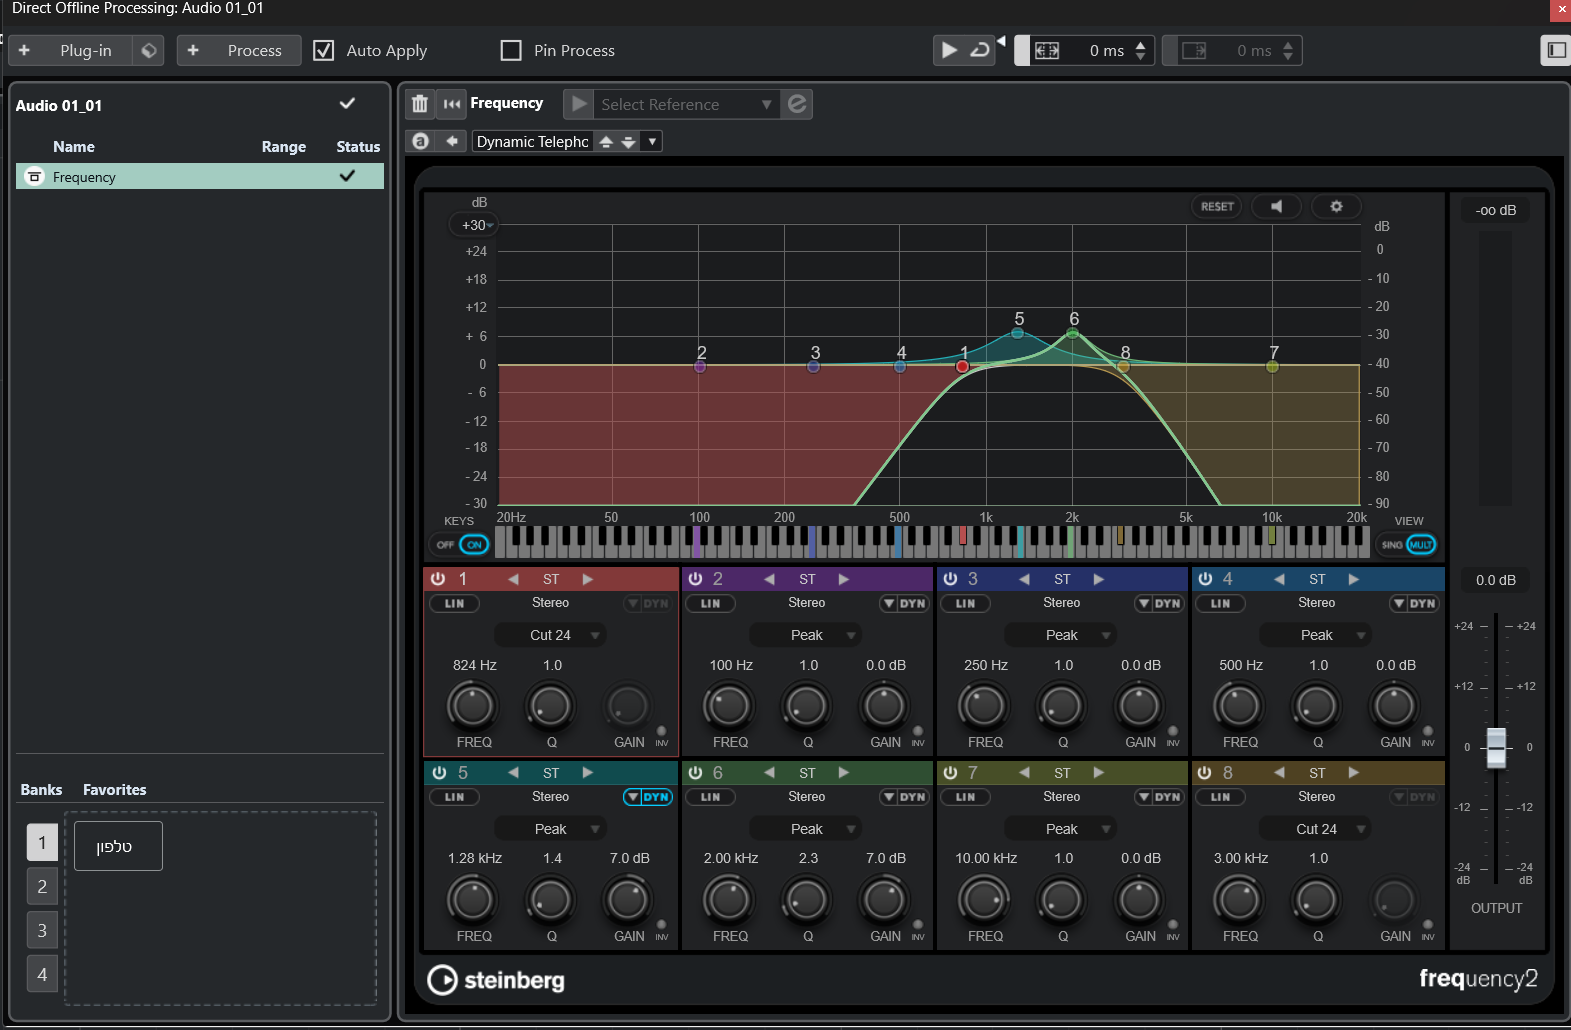Open band 2 Peak filter type dropdown
The height and width of the screenshot is (1030, 1571).
tap(807, 635)
